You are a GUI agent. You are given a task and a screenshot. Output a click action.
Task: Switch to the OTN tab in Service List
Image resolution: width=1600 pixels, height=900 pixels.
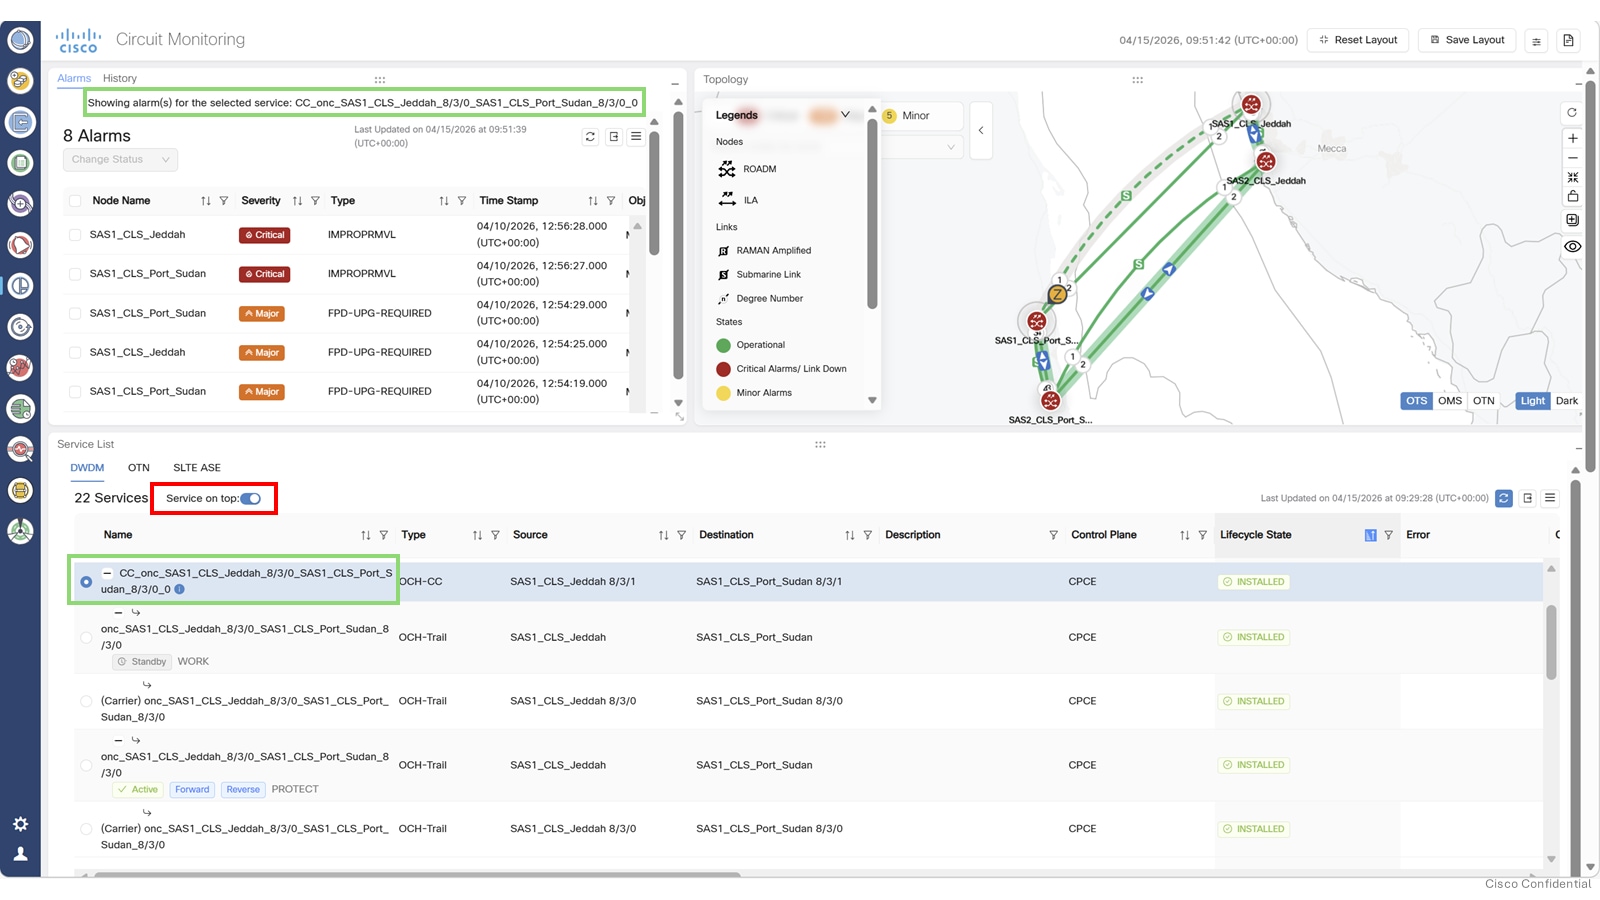(138, 467)
